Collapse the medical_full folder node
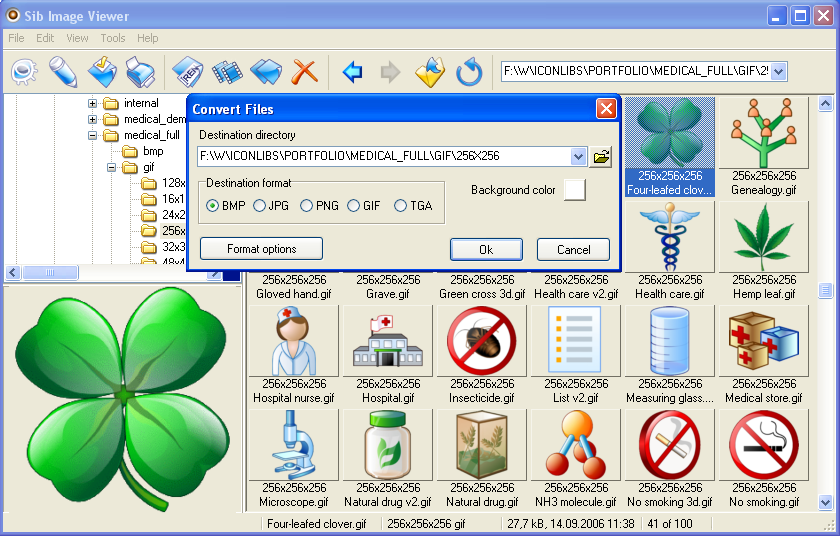 (x=93, y=135)
